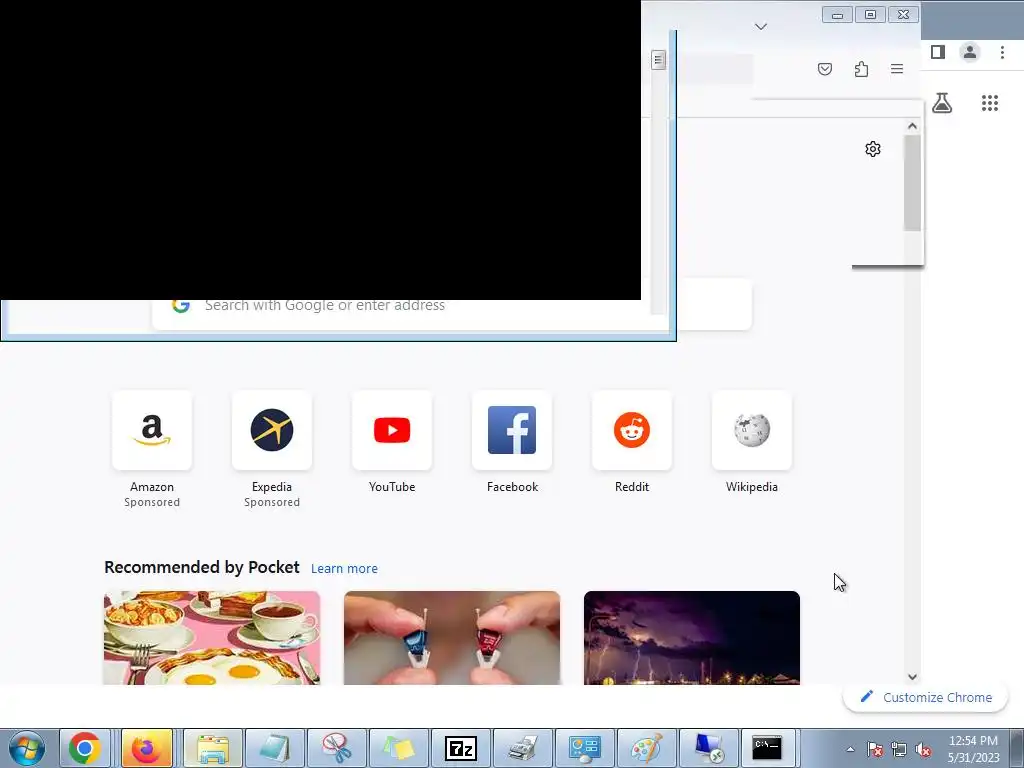
Task: Open hearing aids Pocket story thumbnail
Action: [452, 638]
